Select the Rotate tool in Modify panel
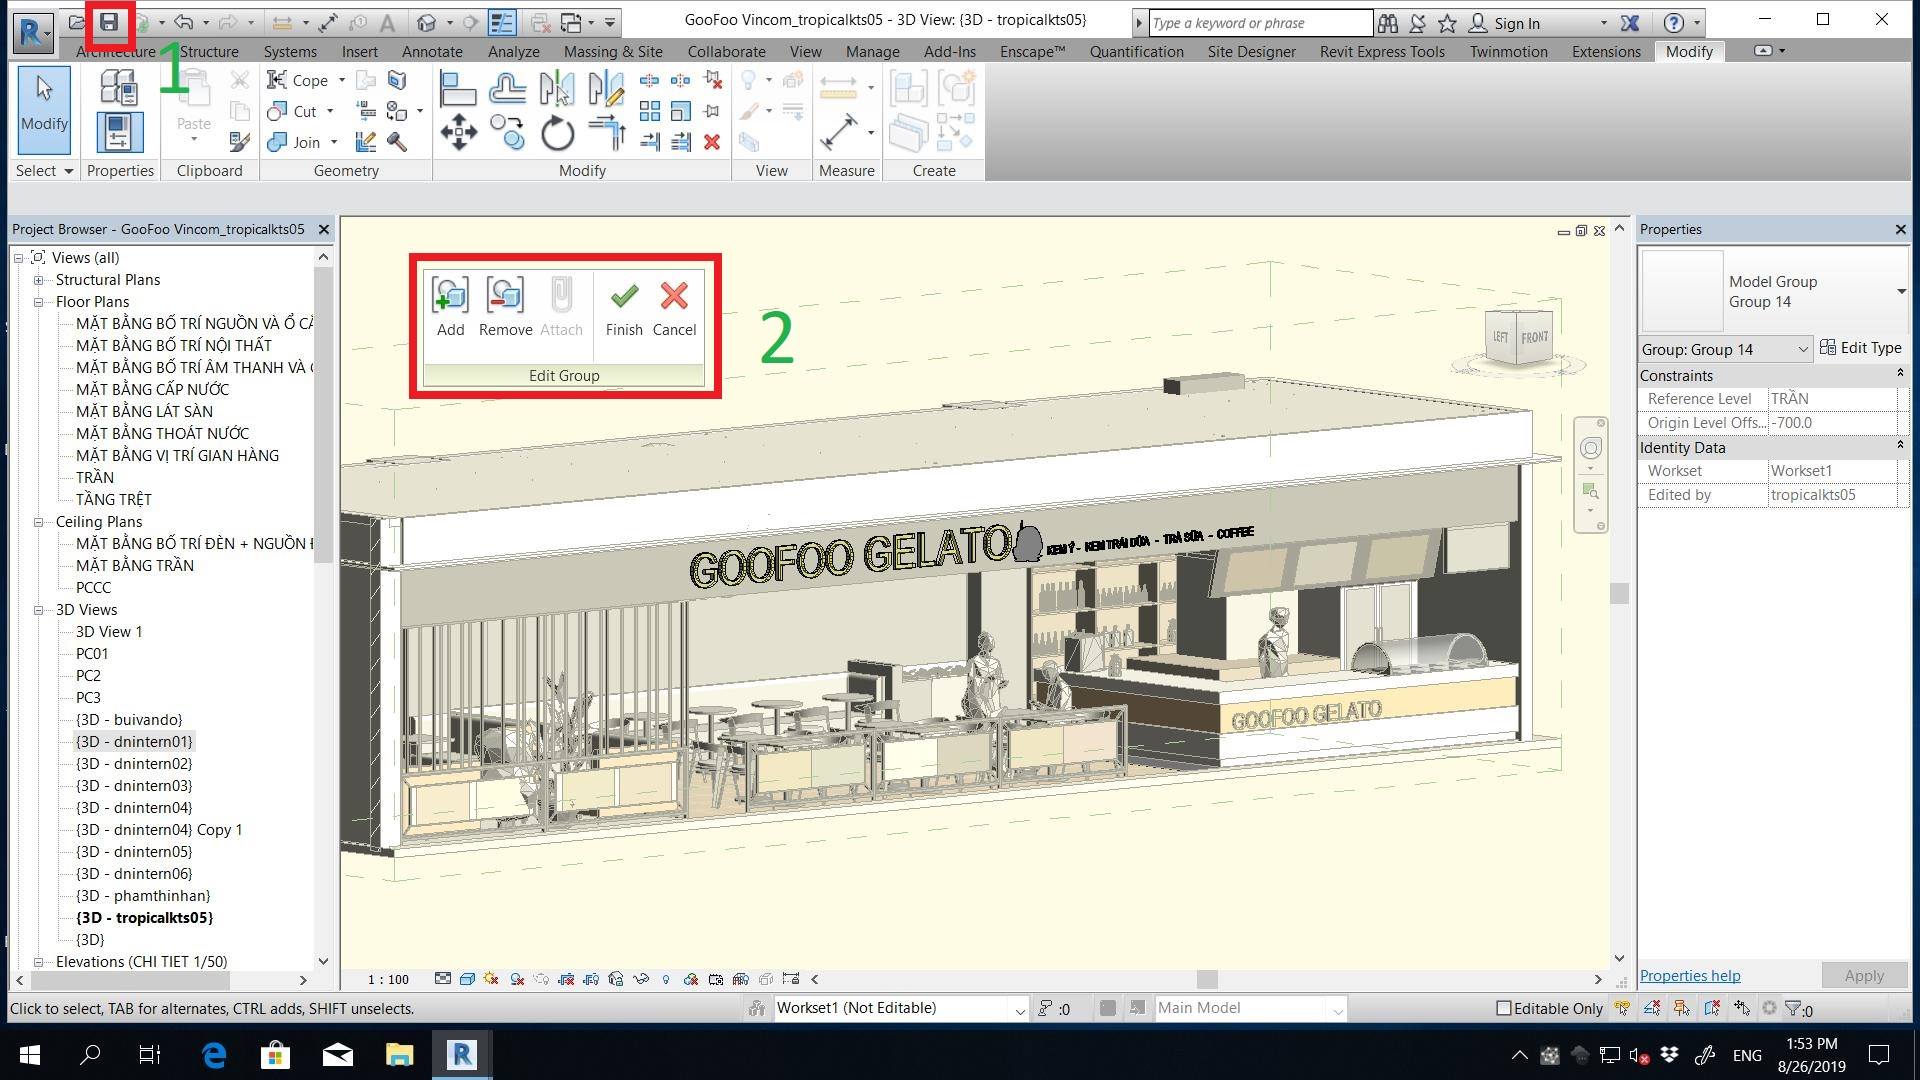Viewport: 1920px width, 1080px height. (x=557, y=132)
